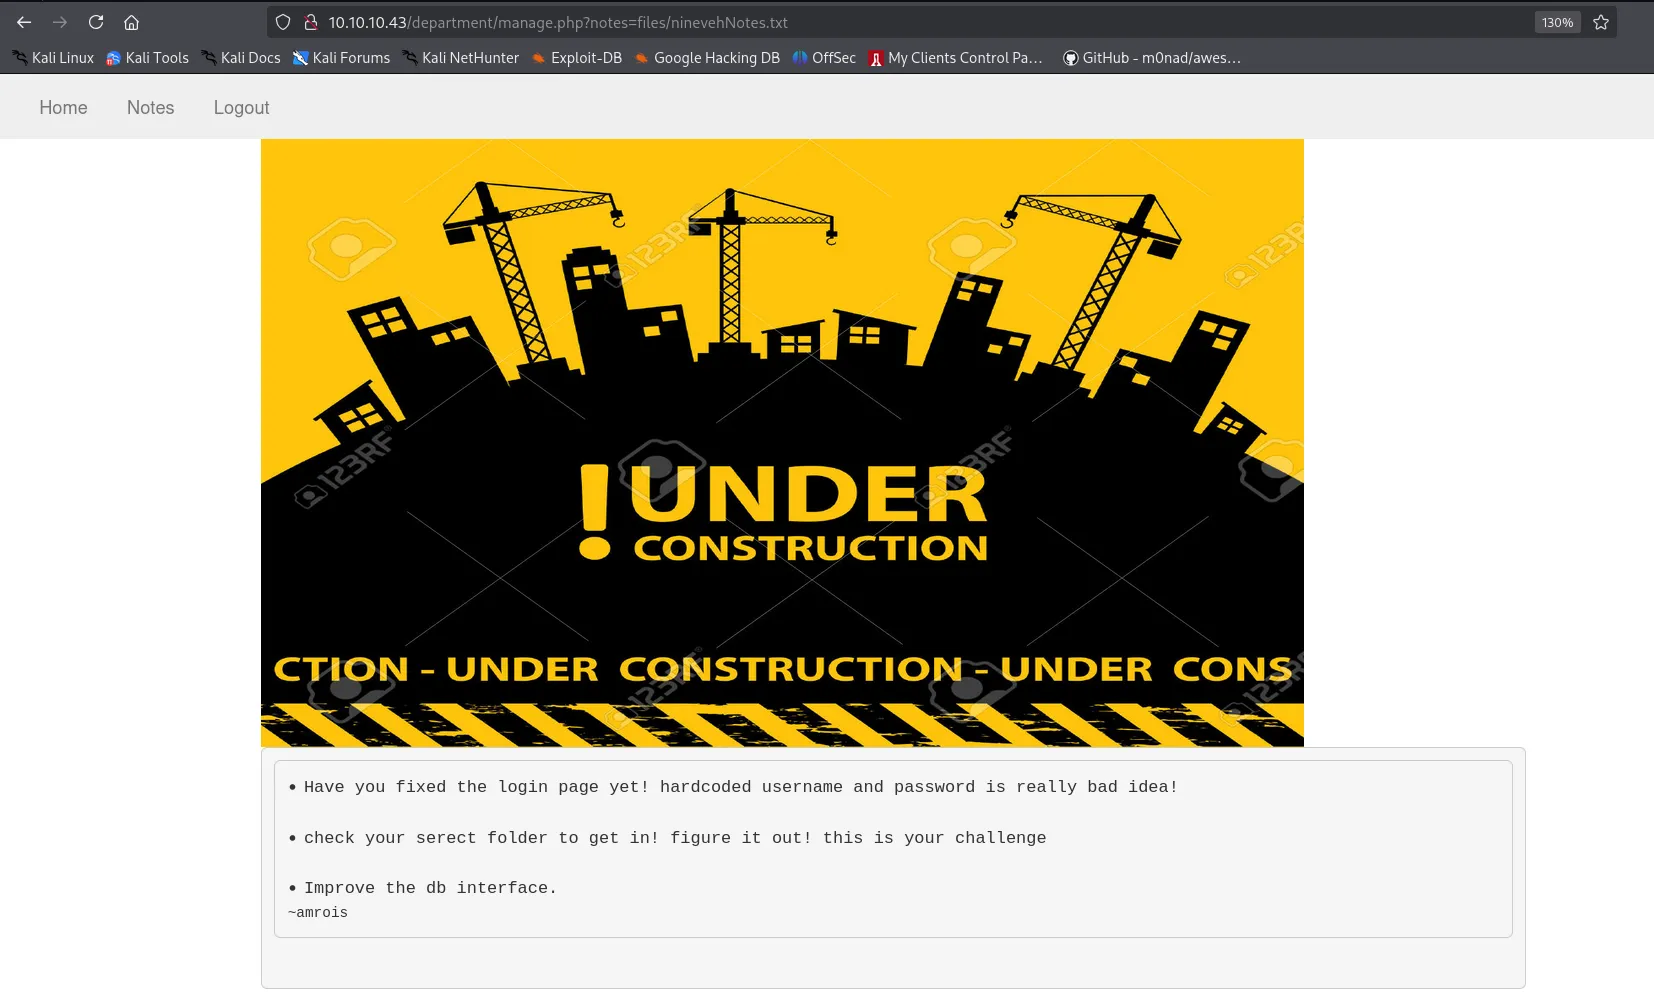Screen dimensions: 1654x1001
Task: Log out via the Logout nav item
Action: [x=241, y=107]
